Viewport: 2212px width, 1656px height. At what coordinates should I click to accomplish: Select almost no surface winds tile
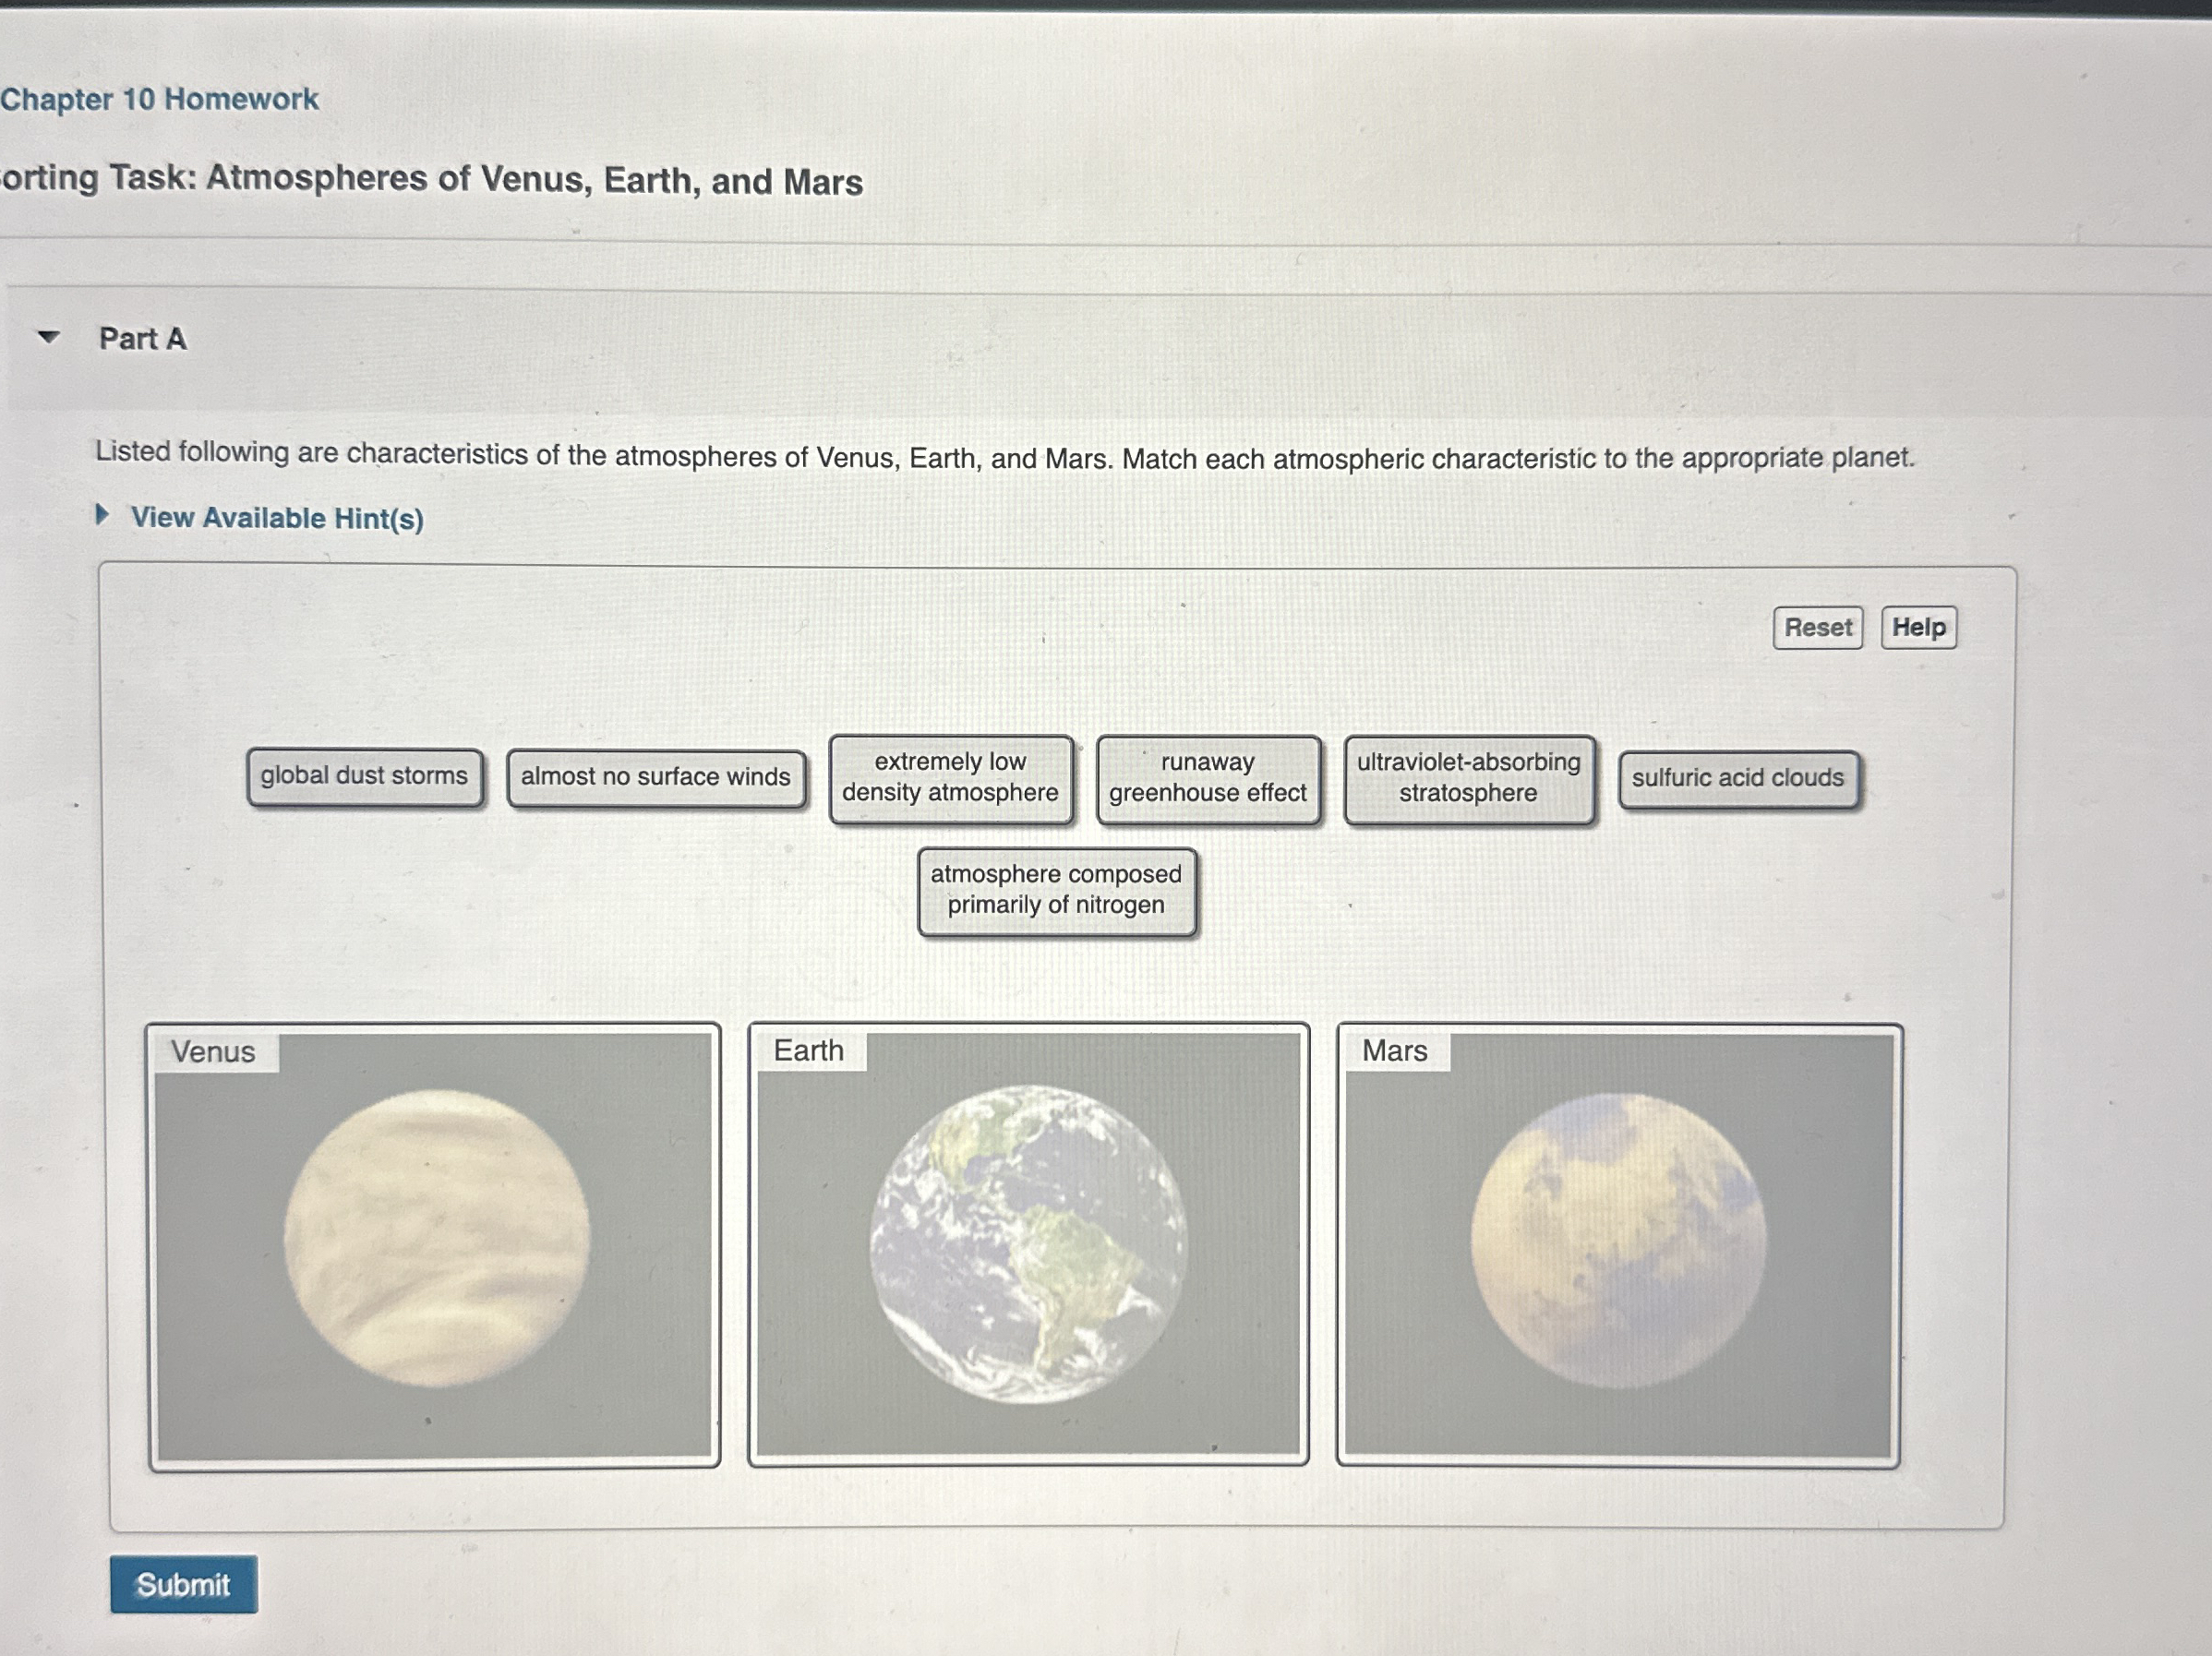(x=656, y=777)
